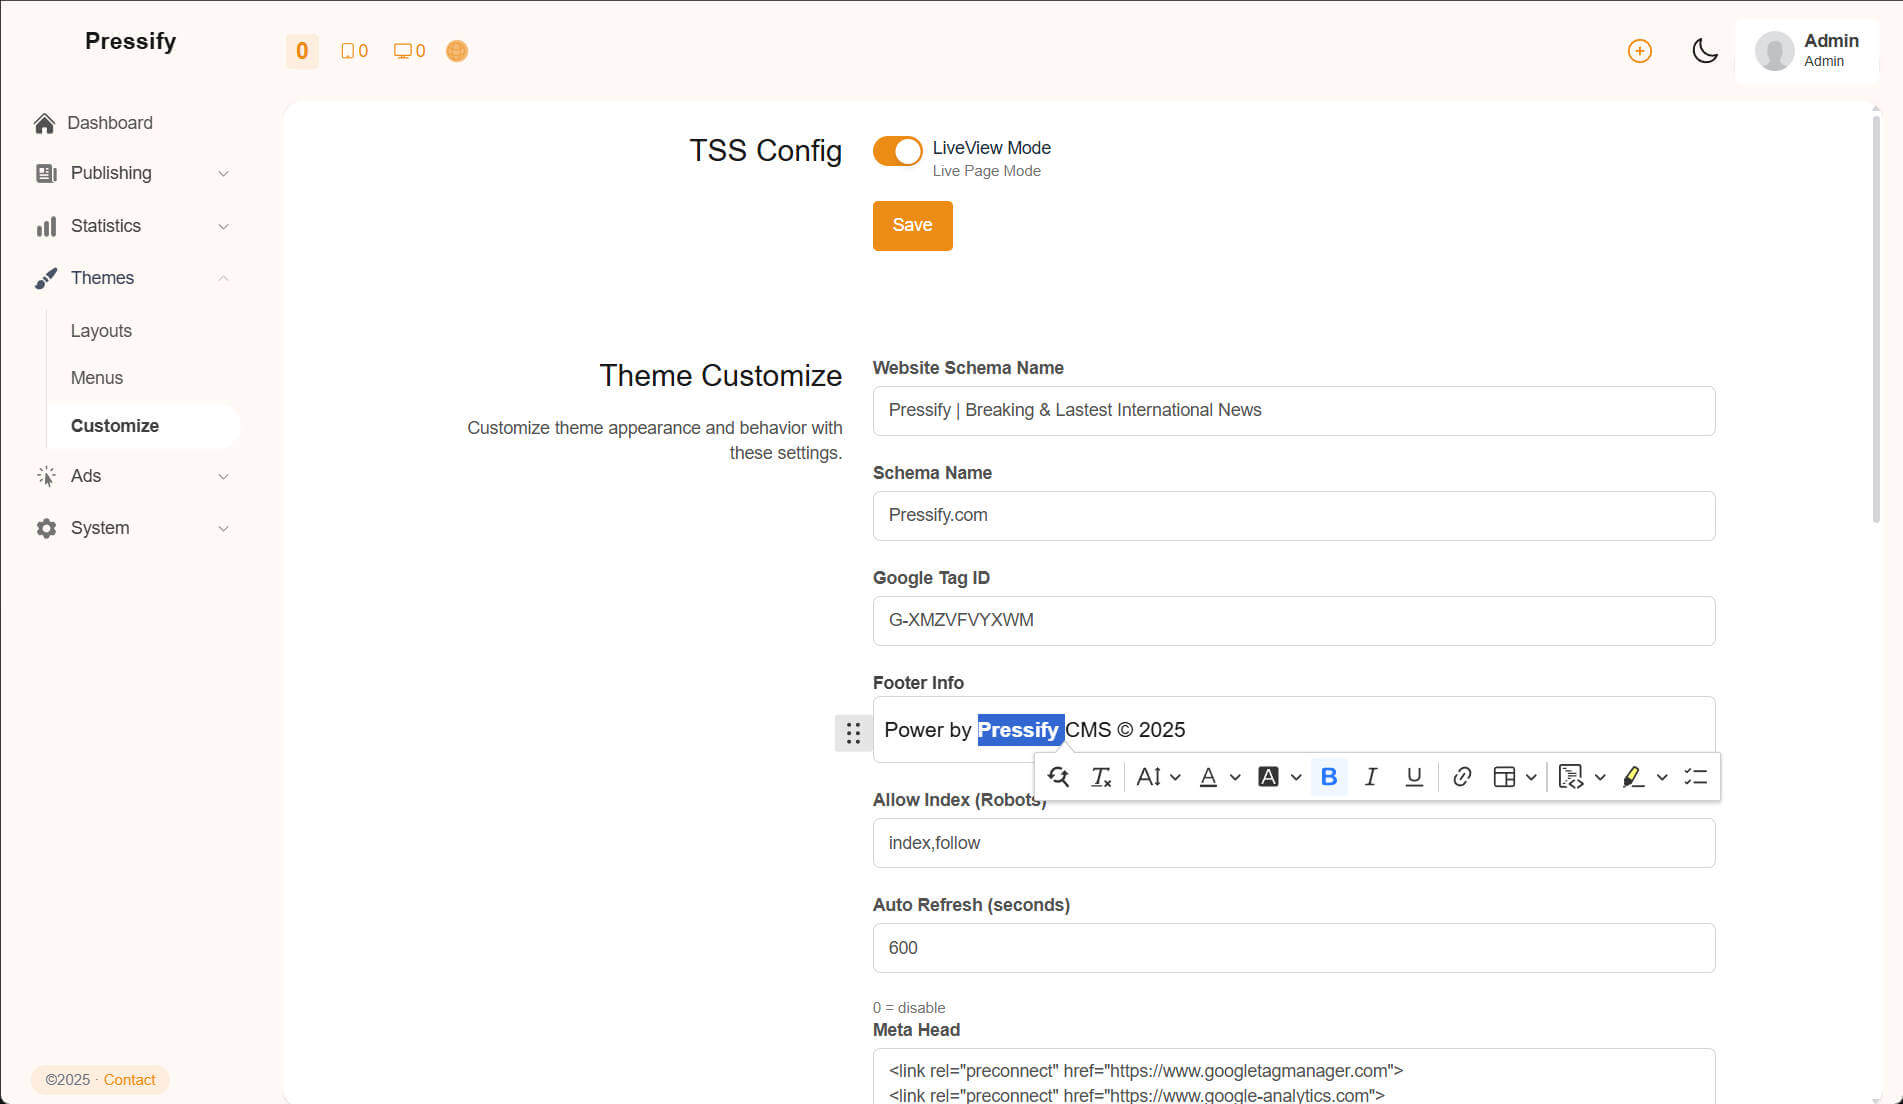Toggle bold formatting in editor toolbar
This screenshot has height=1104, width=1903.
point(1328,777)
